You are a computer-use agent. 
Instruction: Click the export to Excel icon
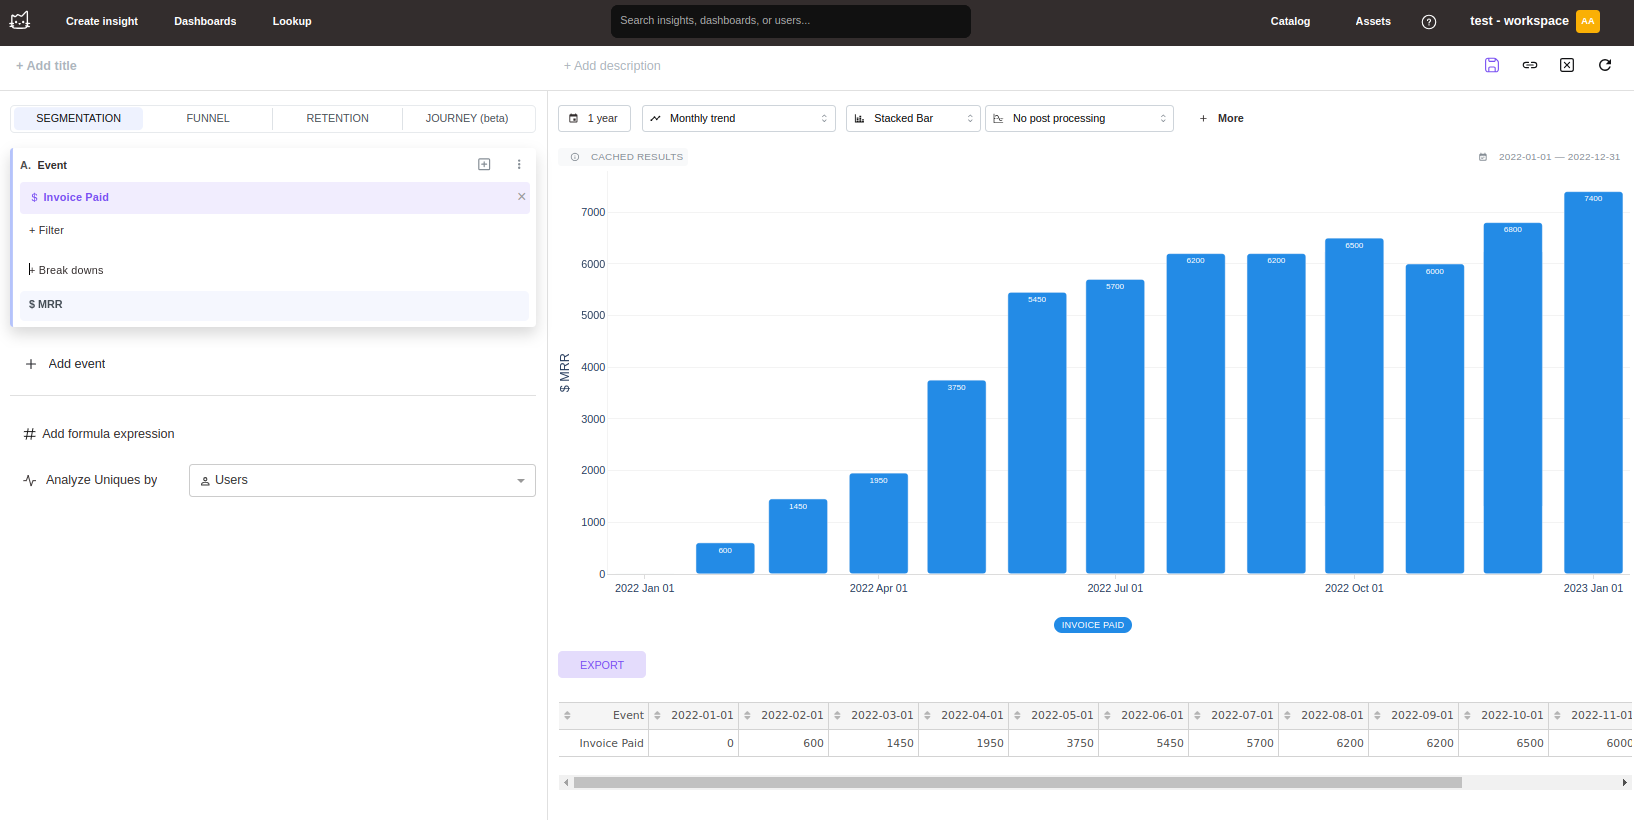[x=1567, y=65]
